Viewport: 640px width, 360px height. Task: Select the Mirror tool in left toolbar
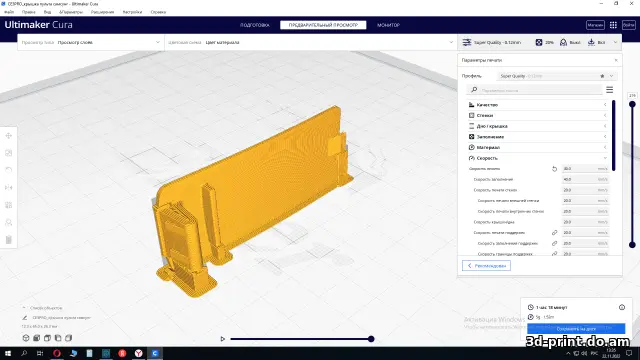tap(9, 187)
